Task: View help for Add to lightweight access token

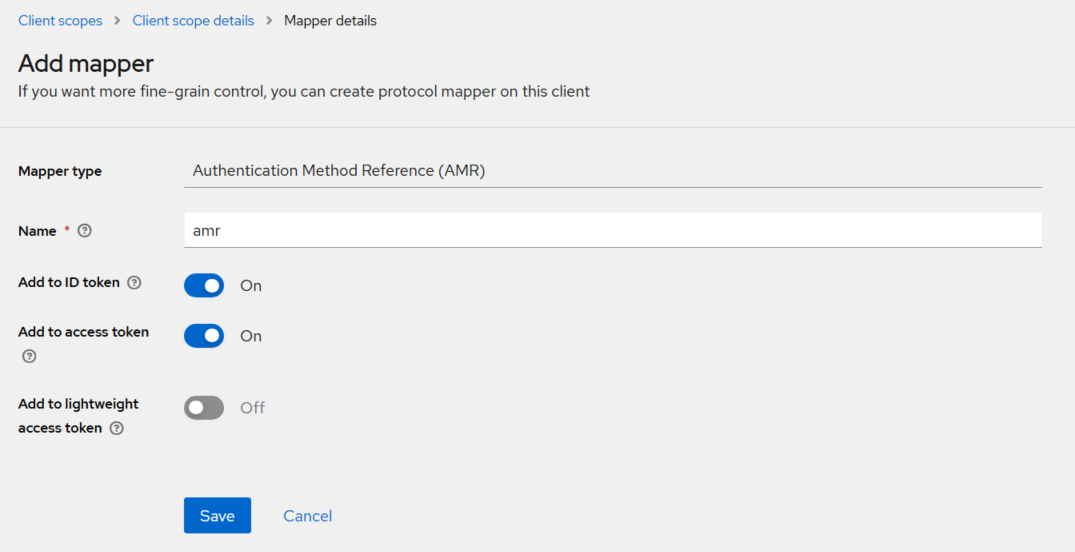Action: tap(117, 428)
